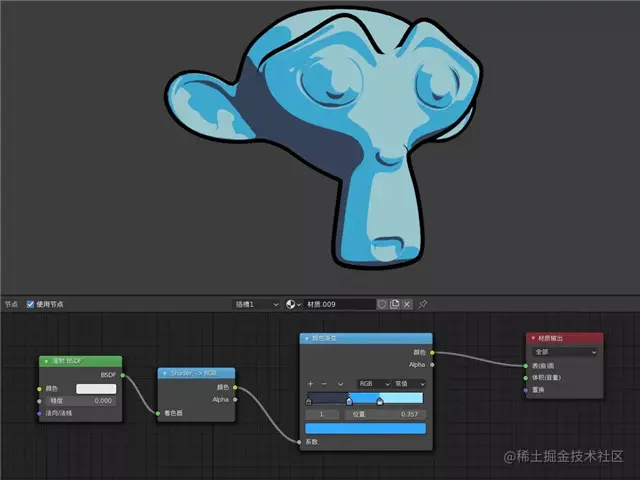Collapse the Diffuse BSDF node

46,361
